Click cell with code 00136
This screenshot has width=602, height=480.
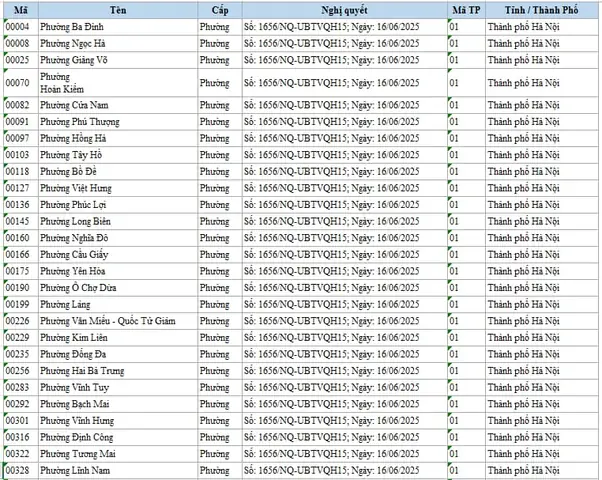[21, 205]
